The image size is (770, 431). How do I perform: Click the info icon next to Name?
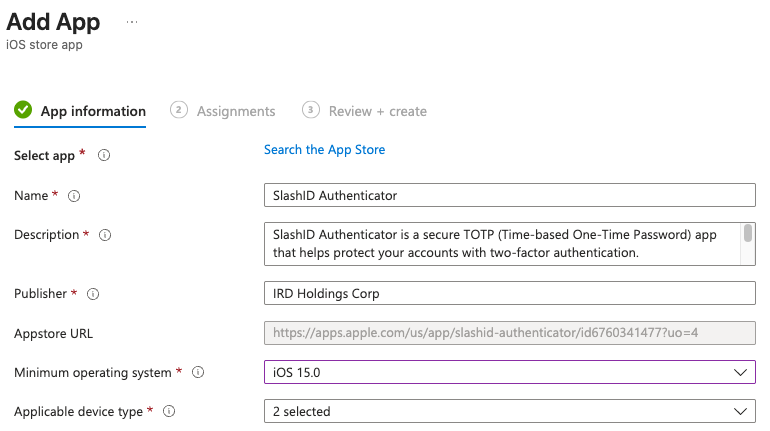[74, 196]
